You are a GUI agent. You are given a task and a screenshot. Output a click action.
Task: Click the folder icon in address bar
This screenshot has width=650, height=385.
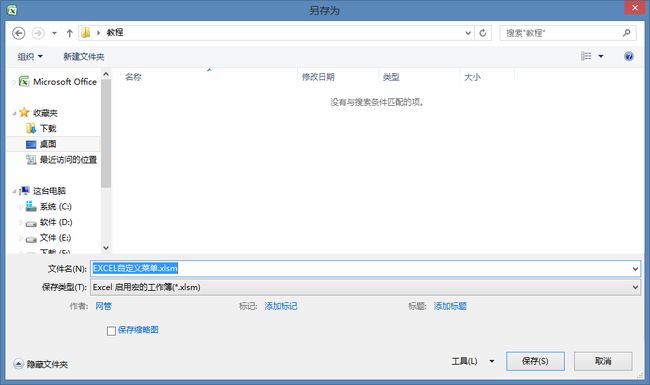point(86,33)
